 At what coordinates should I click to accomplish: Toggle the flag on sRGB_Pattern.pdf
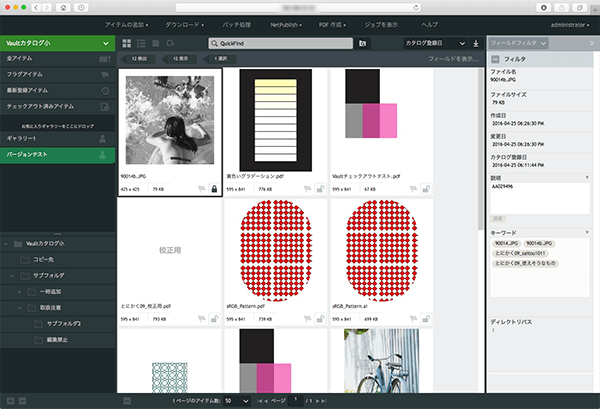pos(307,319)
